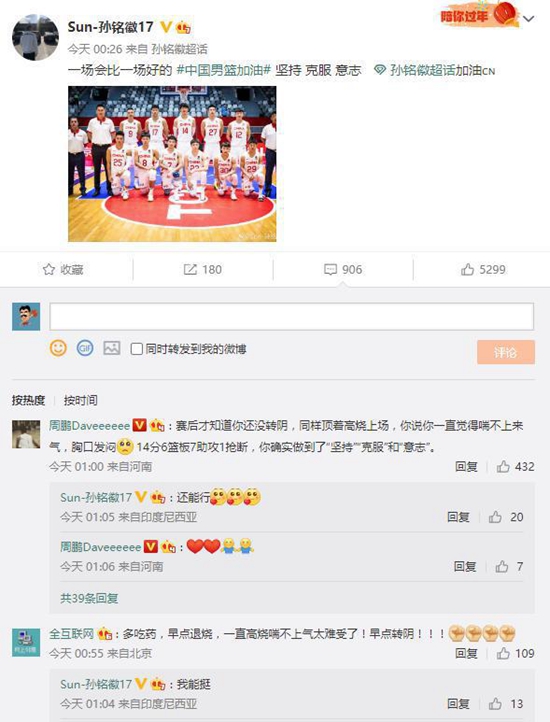Expand the 共39条回复 replies thread
The image size is (550, 722).
coord(89,598)
